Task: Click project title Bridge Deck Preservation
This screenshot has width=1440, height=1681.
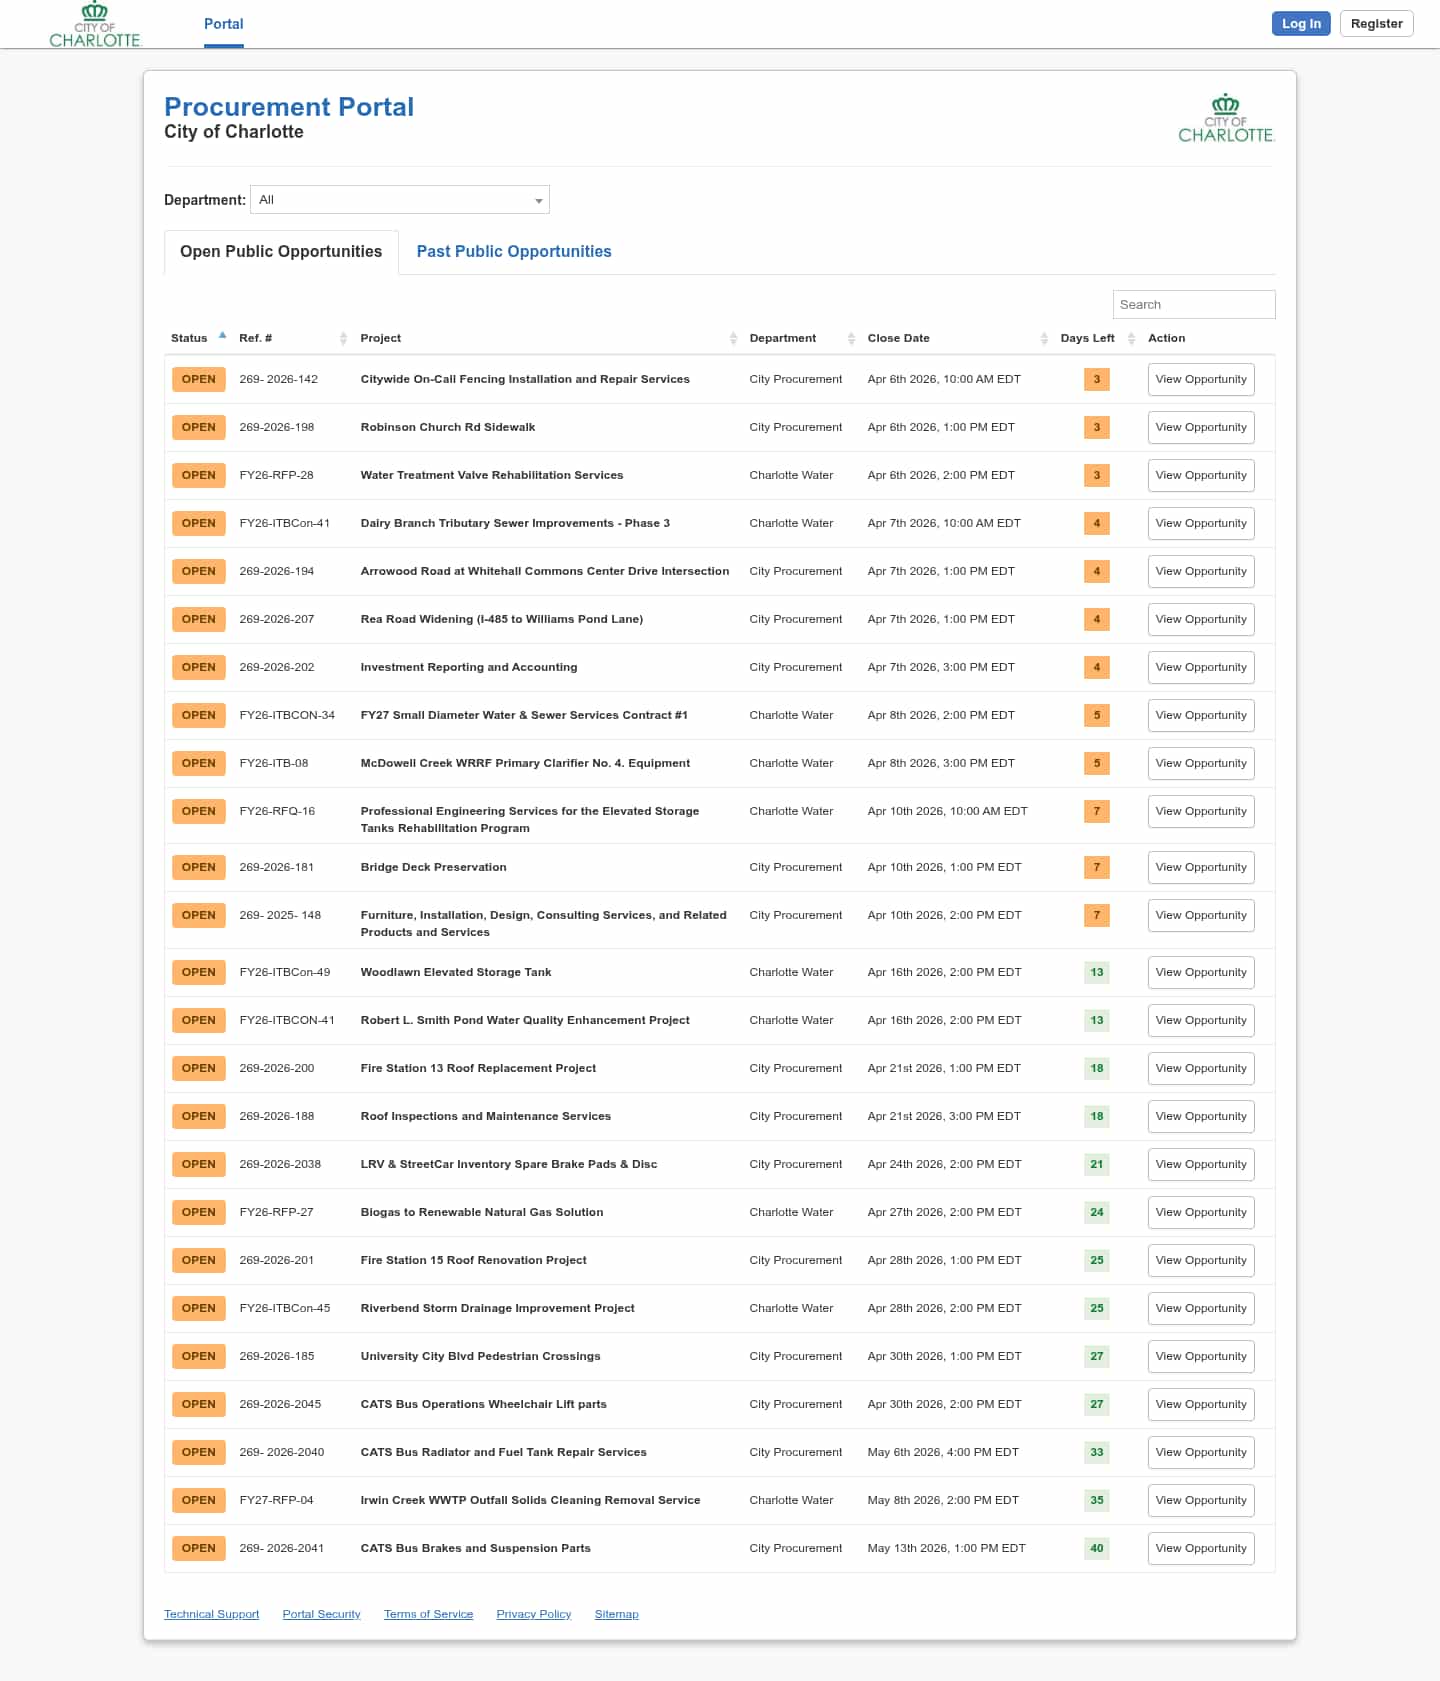Action: point(433,868)
